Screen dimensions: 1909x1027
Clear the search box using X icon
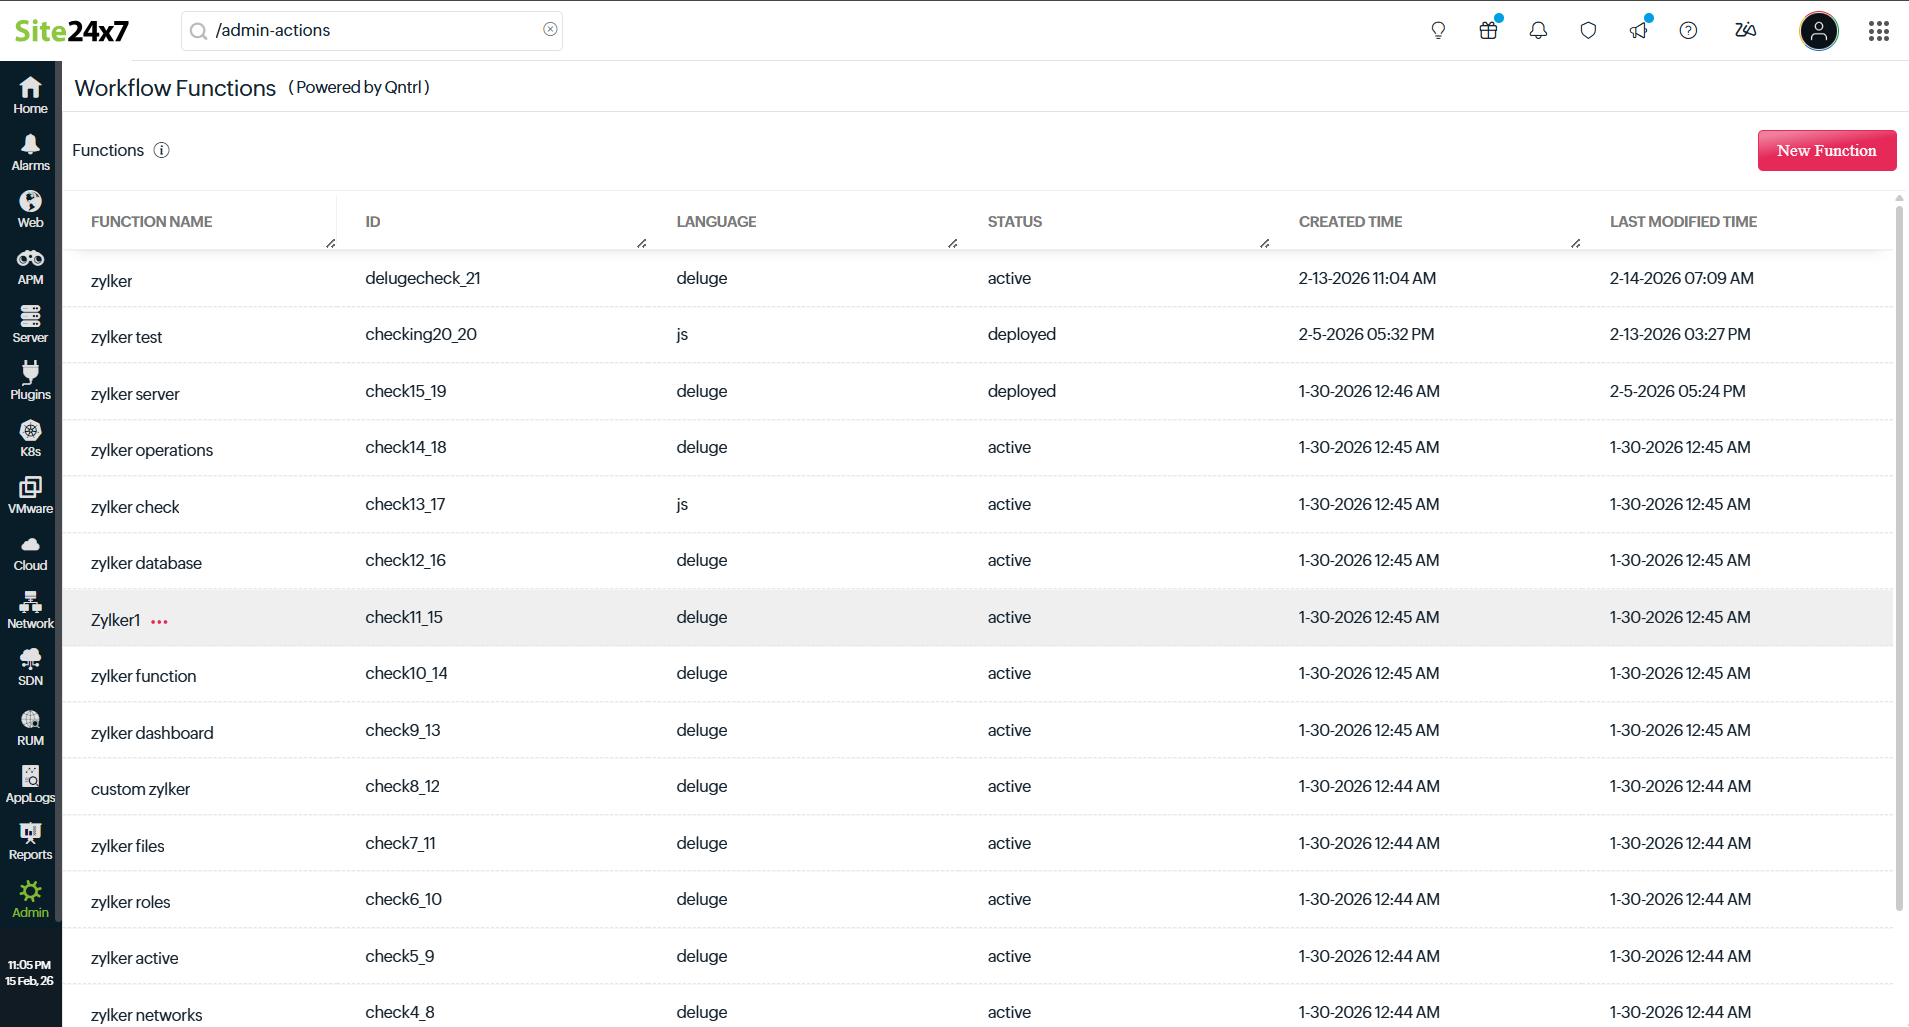coord(550,30)
